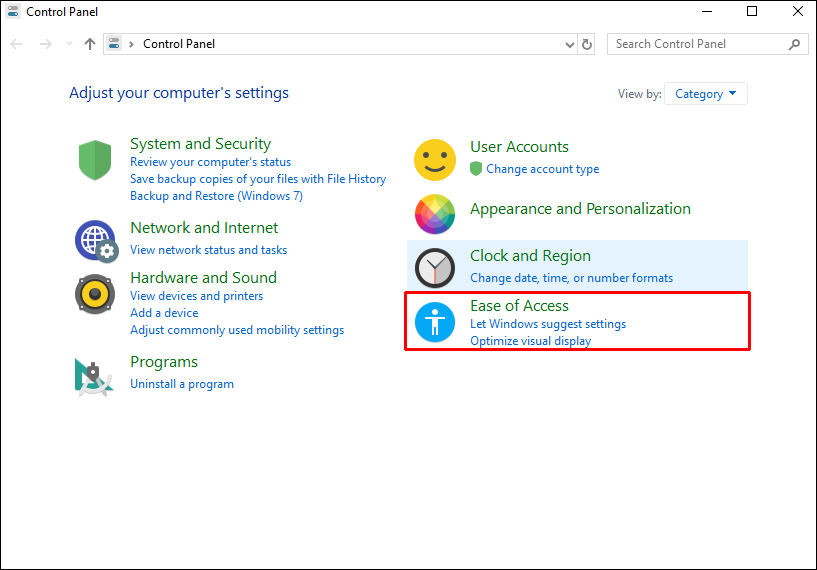This screenshot has height=570, width=817.
Task: Expand the recent locations chevron
Action: 69,44
